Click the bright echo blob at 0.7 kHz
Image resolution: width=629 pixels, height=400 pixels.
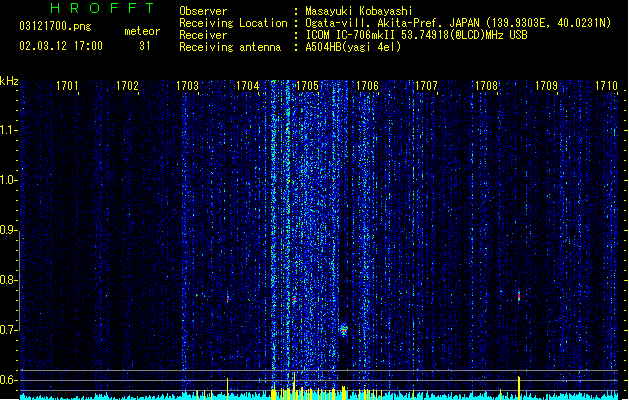344,329
